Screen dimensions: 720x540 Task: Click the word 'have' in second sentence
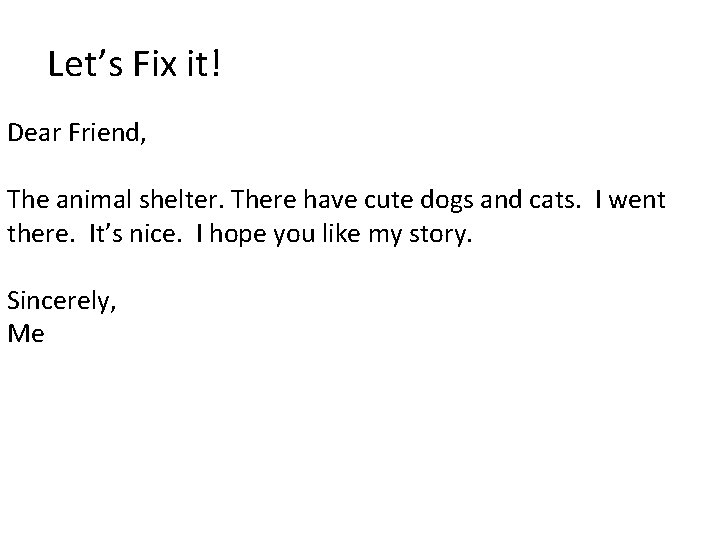(x=330, y=199)
